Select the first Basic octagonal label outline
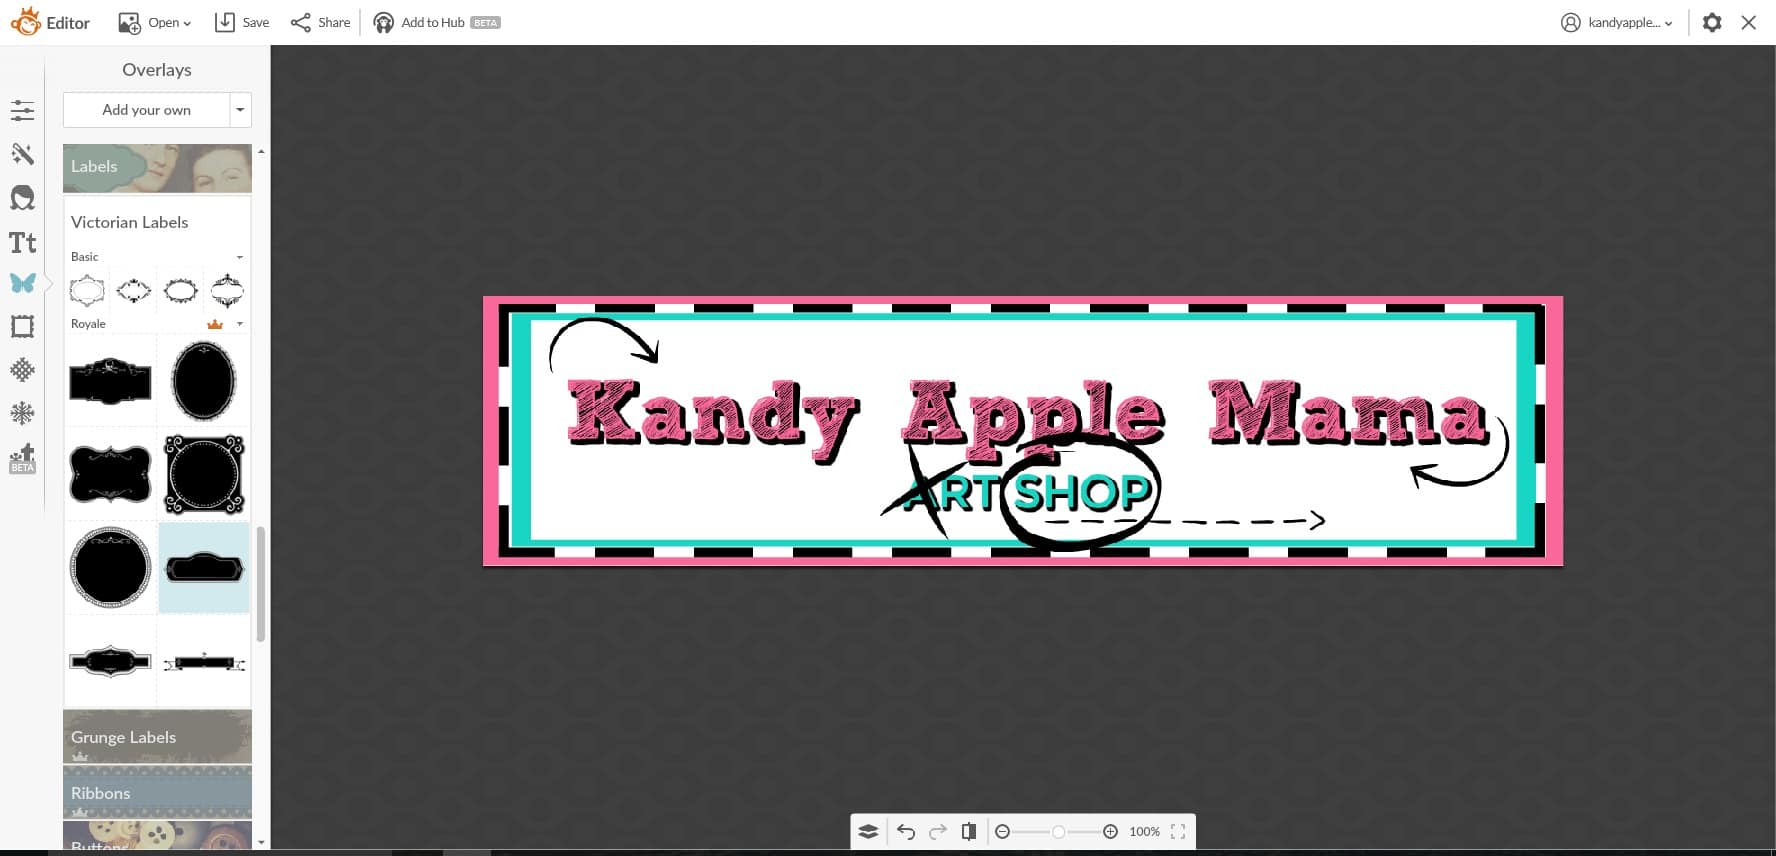Screen dimensions: 1776x856 [87, 291]
